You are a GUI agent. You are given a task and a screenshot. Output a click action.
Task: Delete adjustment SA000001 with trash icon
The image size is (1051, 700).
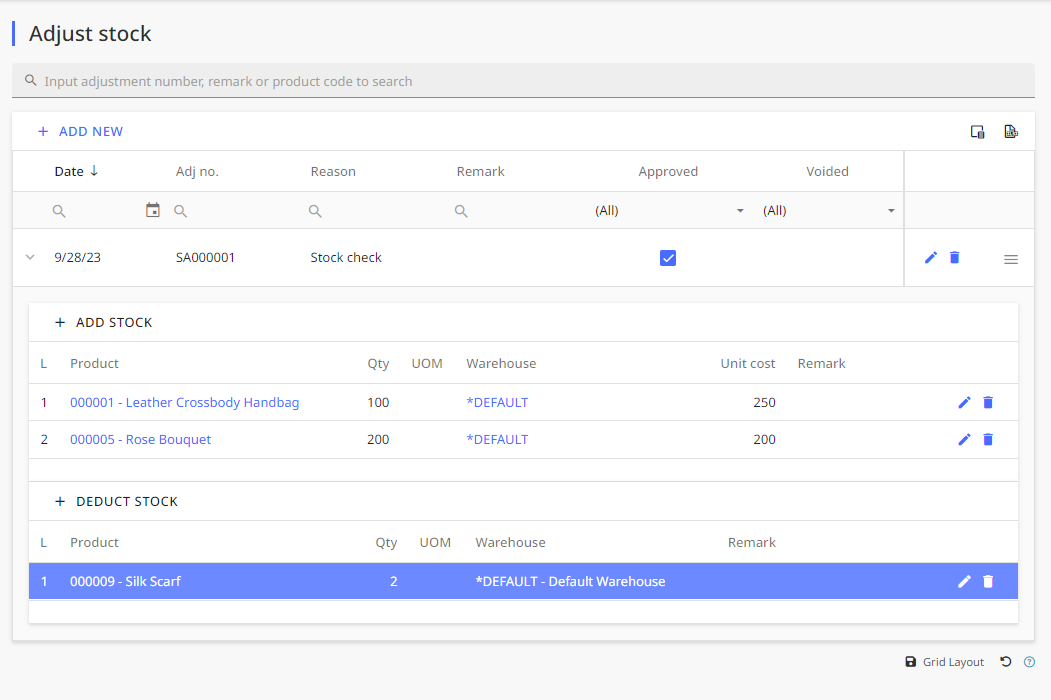coord(954,257)
